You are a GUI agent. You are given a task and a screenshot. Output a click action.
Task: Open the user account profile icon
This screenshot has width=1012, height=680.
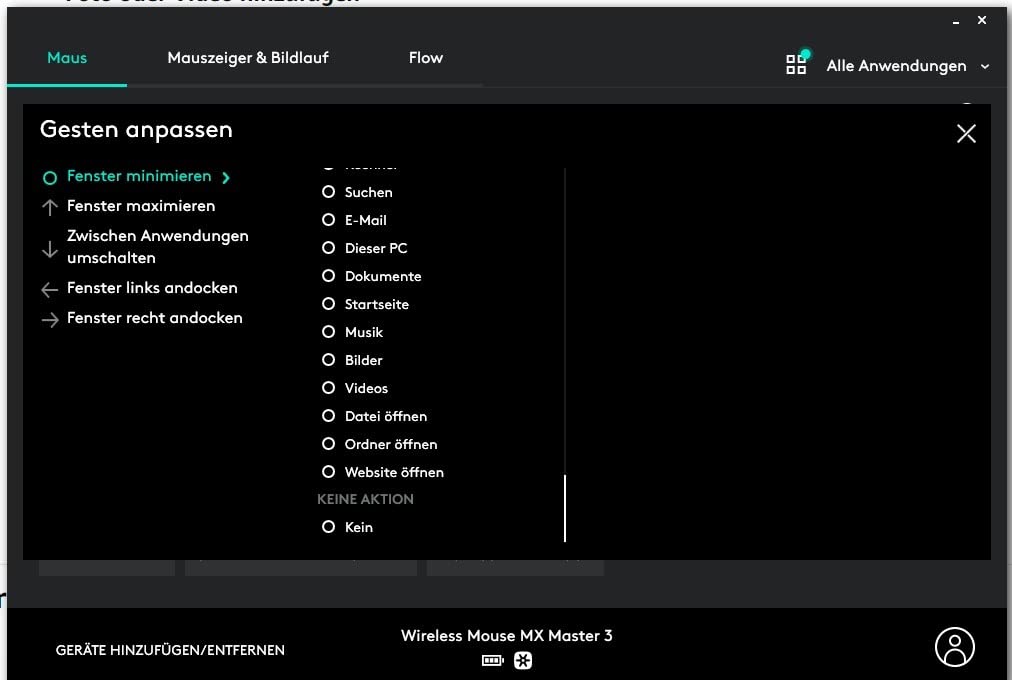click(955, 647)
